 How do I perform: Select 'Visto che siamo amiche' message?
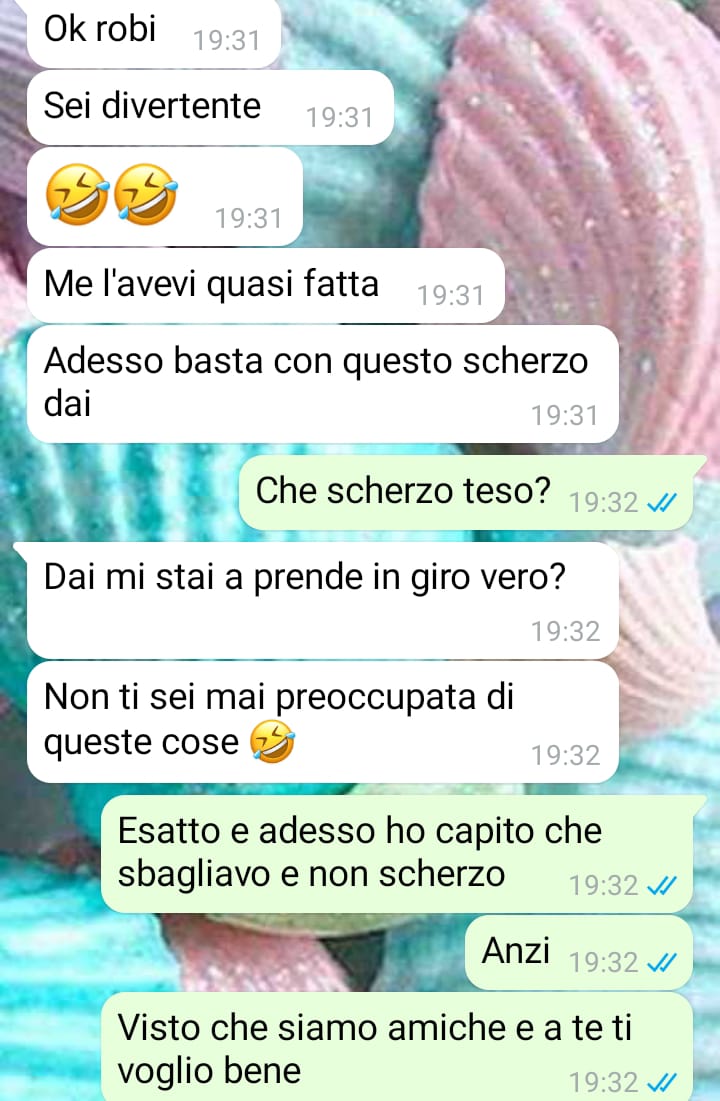[397, 1047]
